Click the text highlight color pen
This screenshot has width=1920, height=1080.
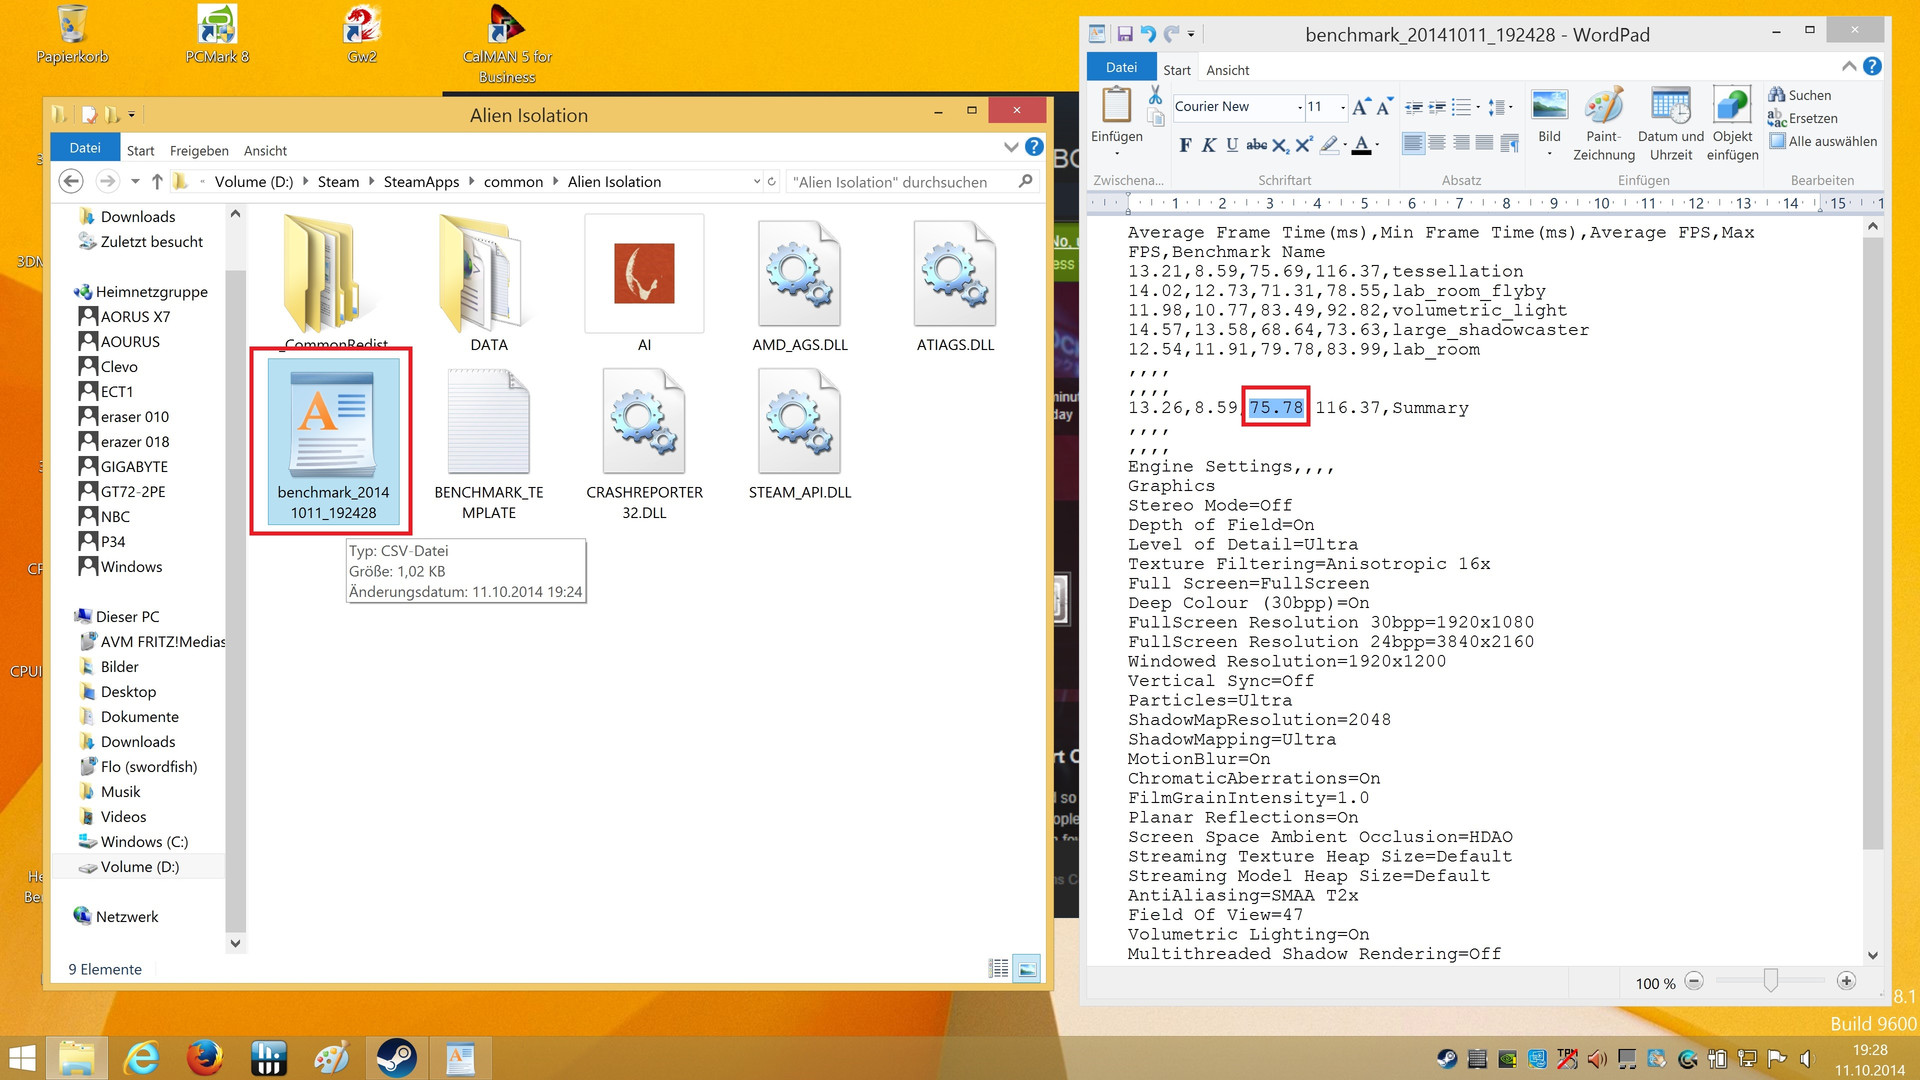click(1329, 145)
